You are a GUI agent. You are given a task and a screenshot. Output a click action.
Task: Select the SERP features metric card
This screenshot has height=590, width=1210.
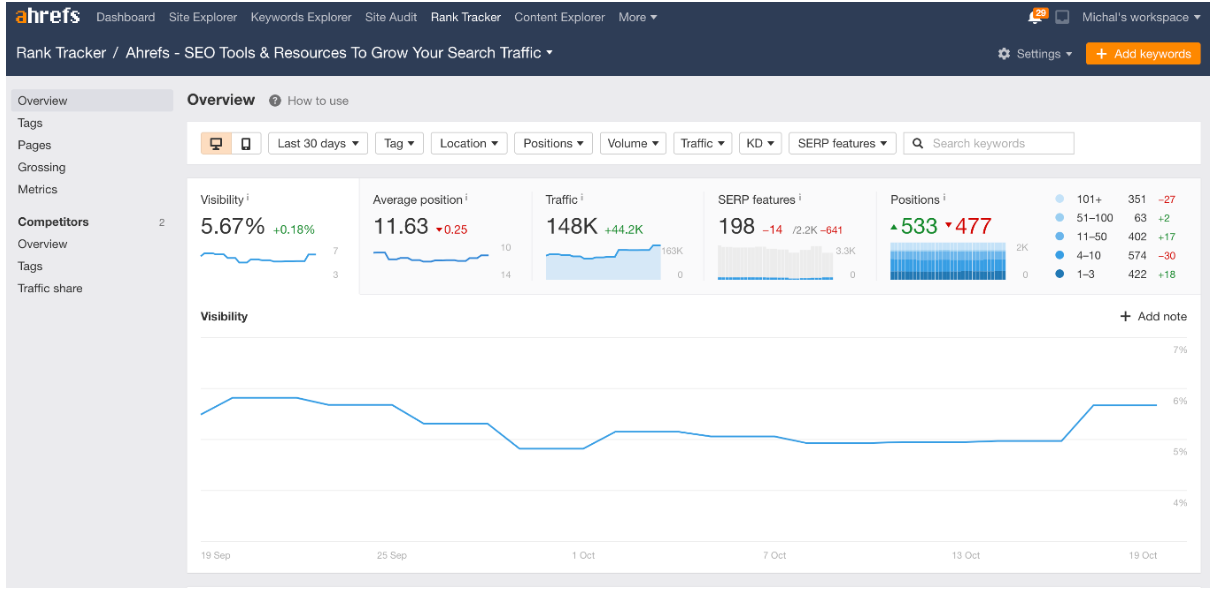tap(789, 237)
